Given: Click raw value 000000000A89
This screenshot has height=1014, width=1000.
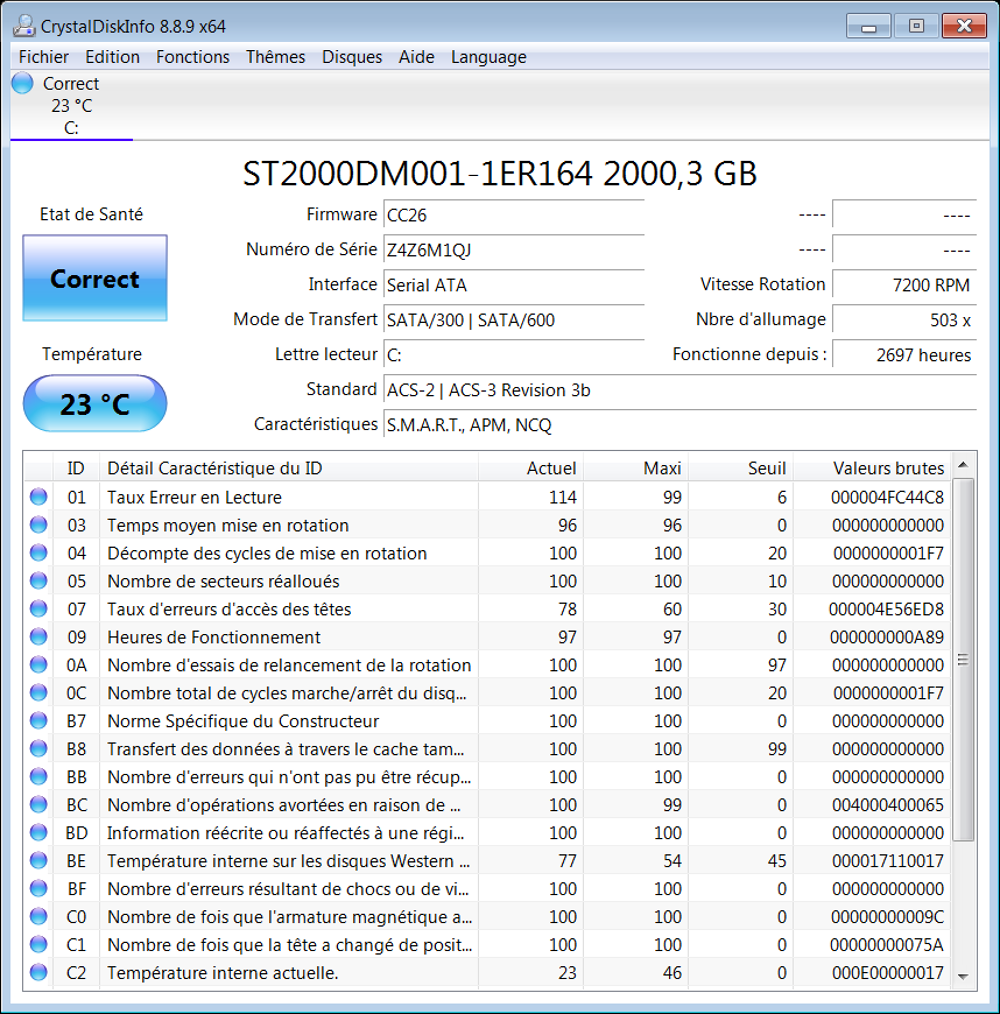Looking at the screenshot, I should tap(887, 637).
